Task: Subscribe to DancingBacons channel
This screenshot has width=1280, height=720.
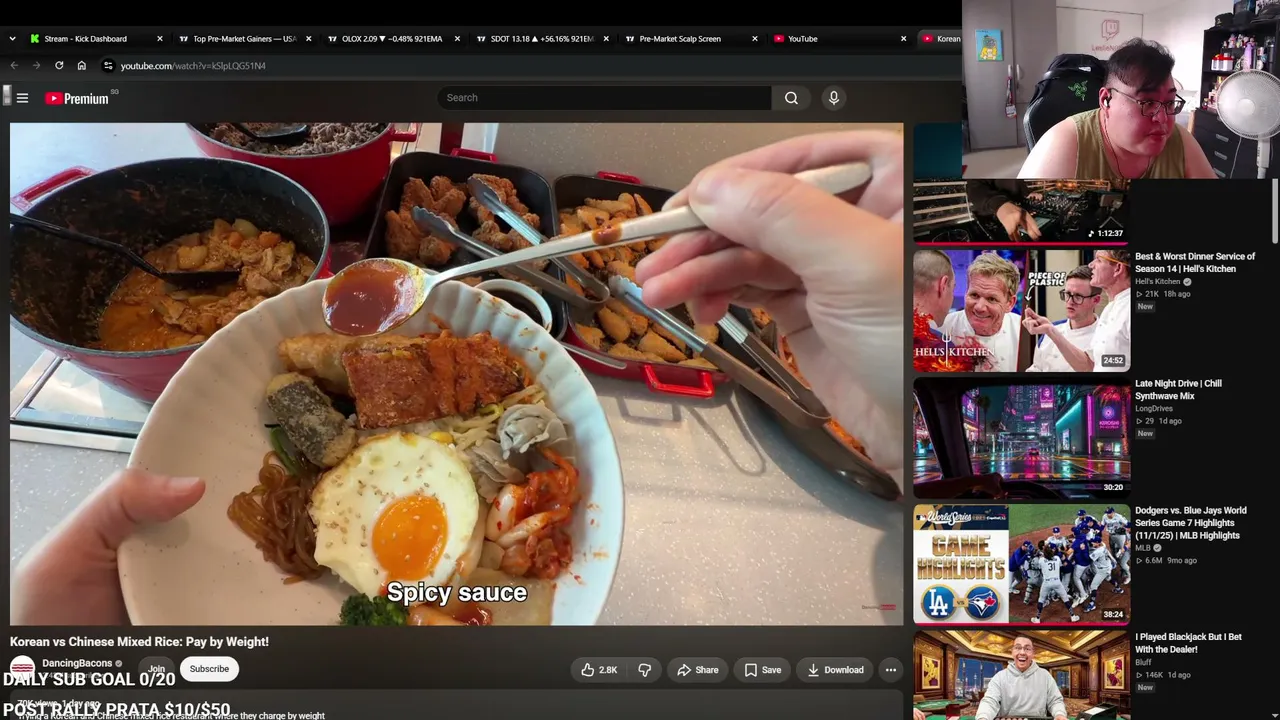Action: click(x=209, y=669)
